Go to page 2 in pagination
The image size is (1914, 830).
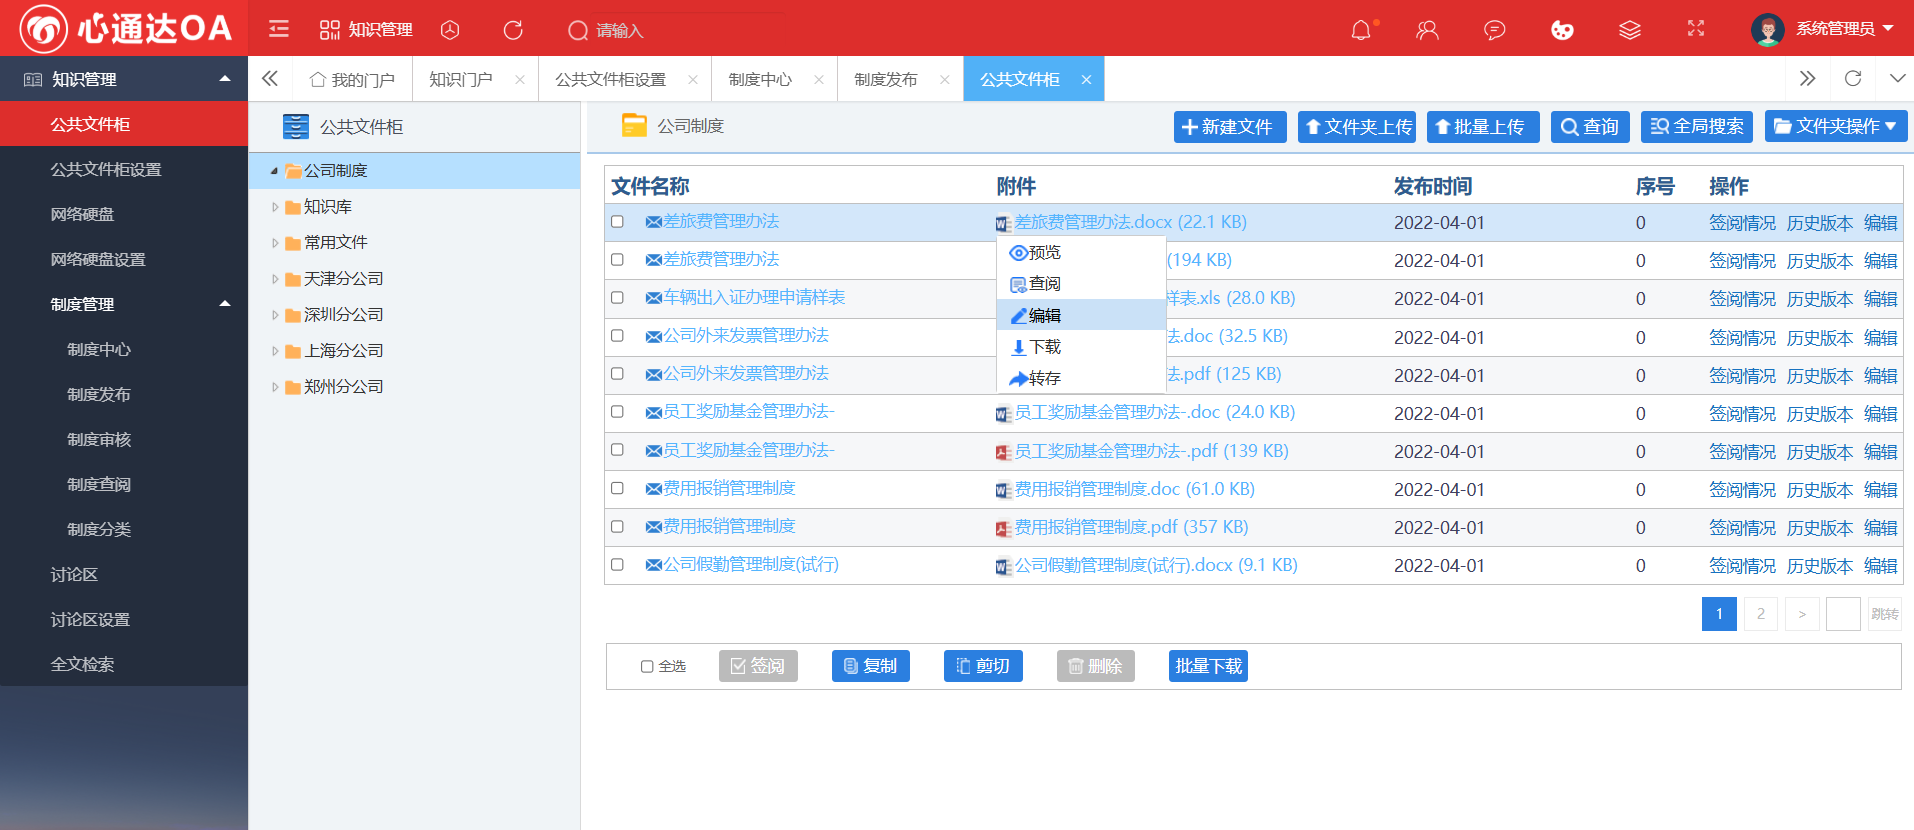[1760, 614]
